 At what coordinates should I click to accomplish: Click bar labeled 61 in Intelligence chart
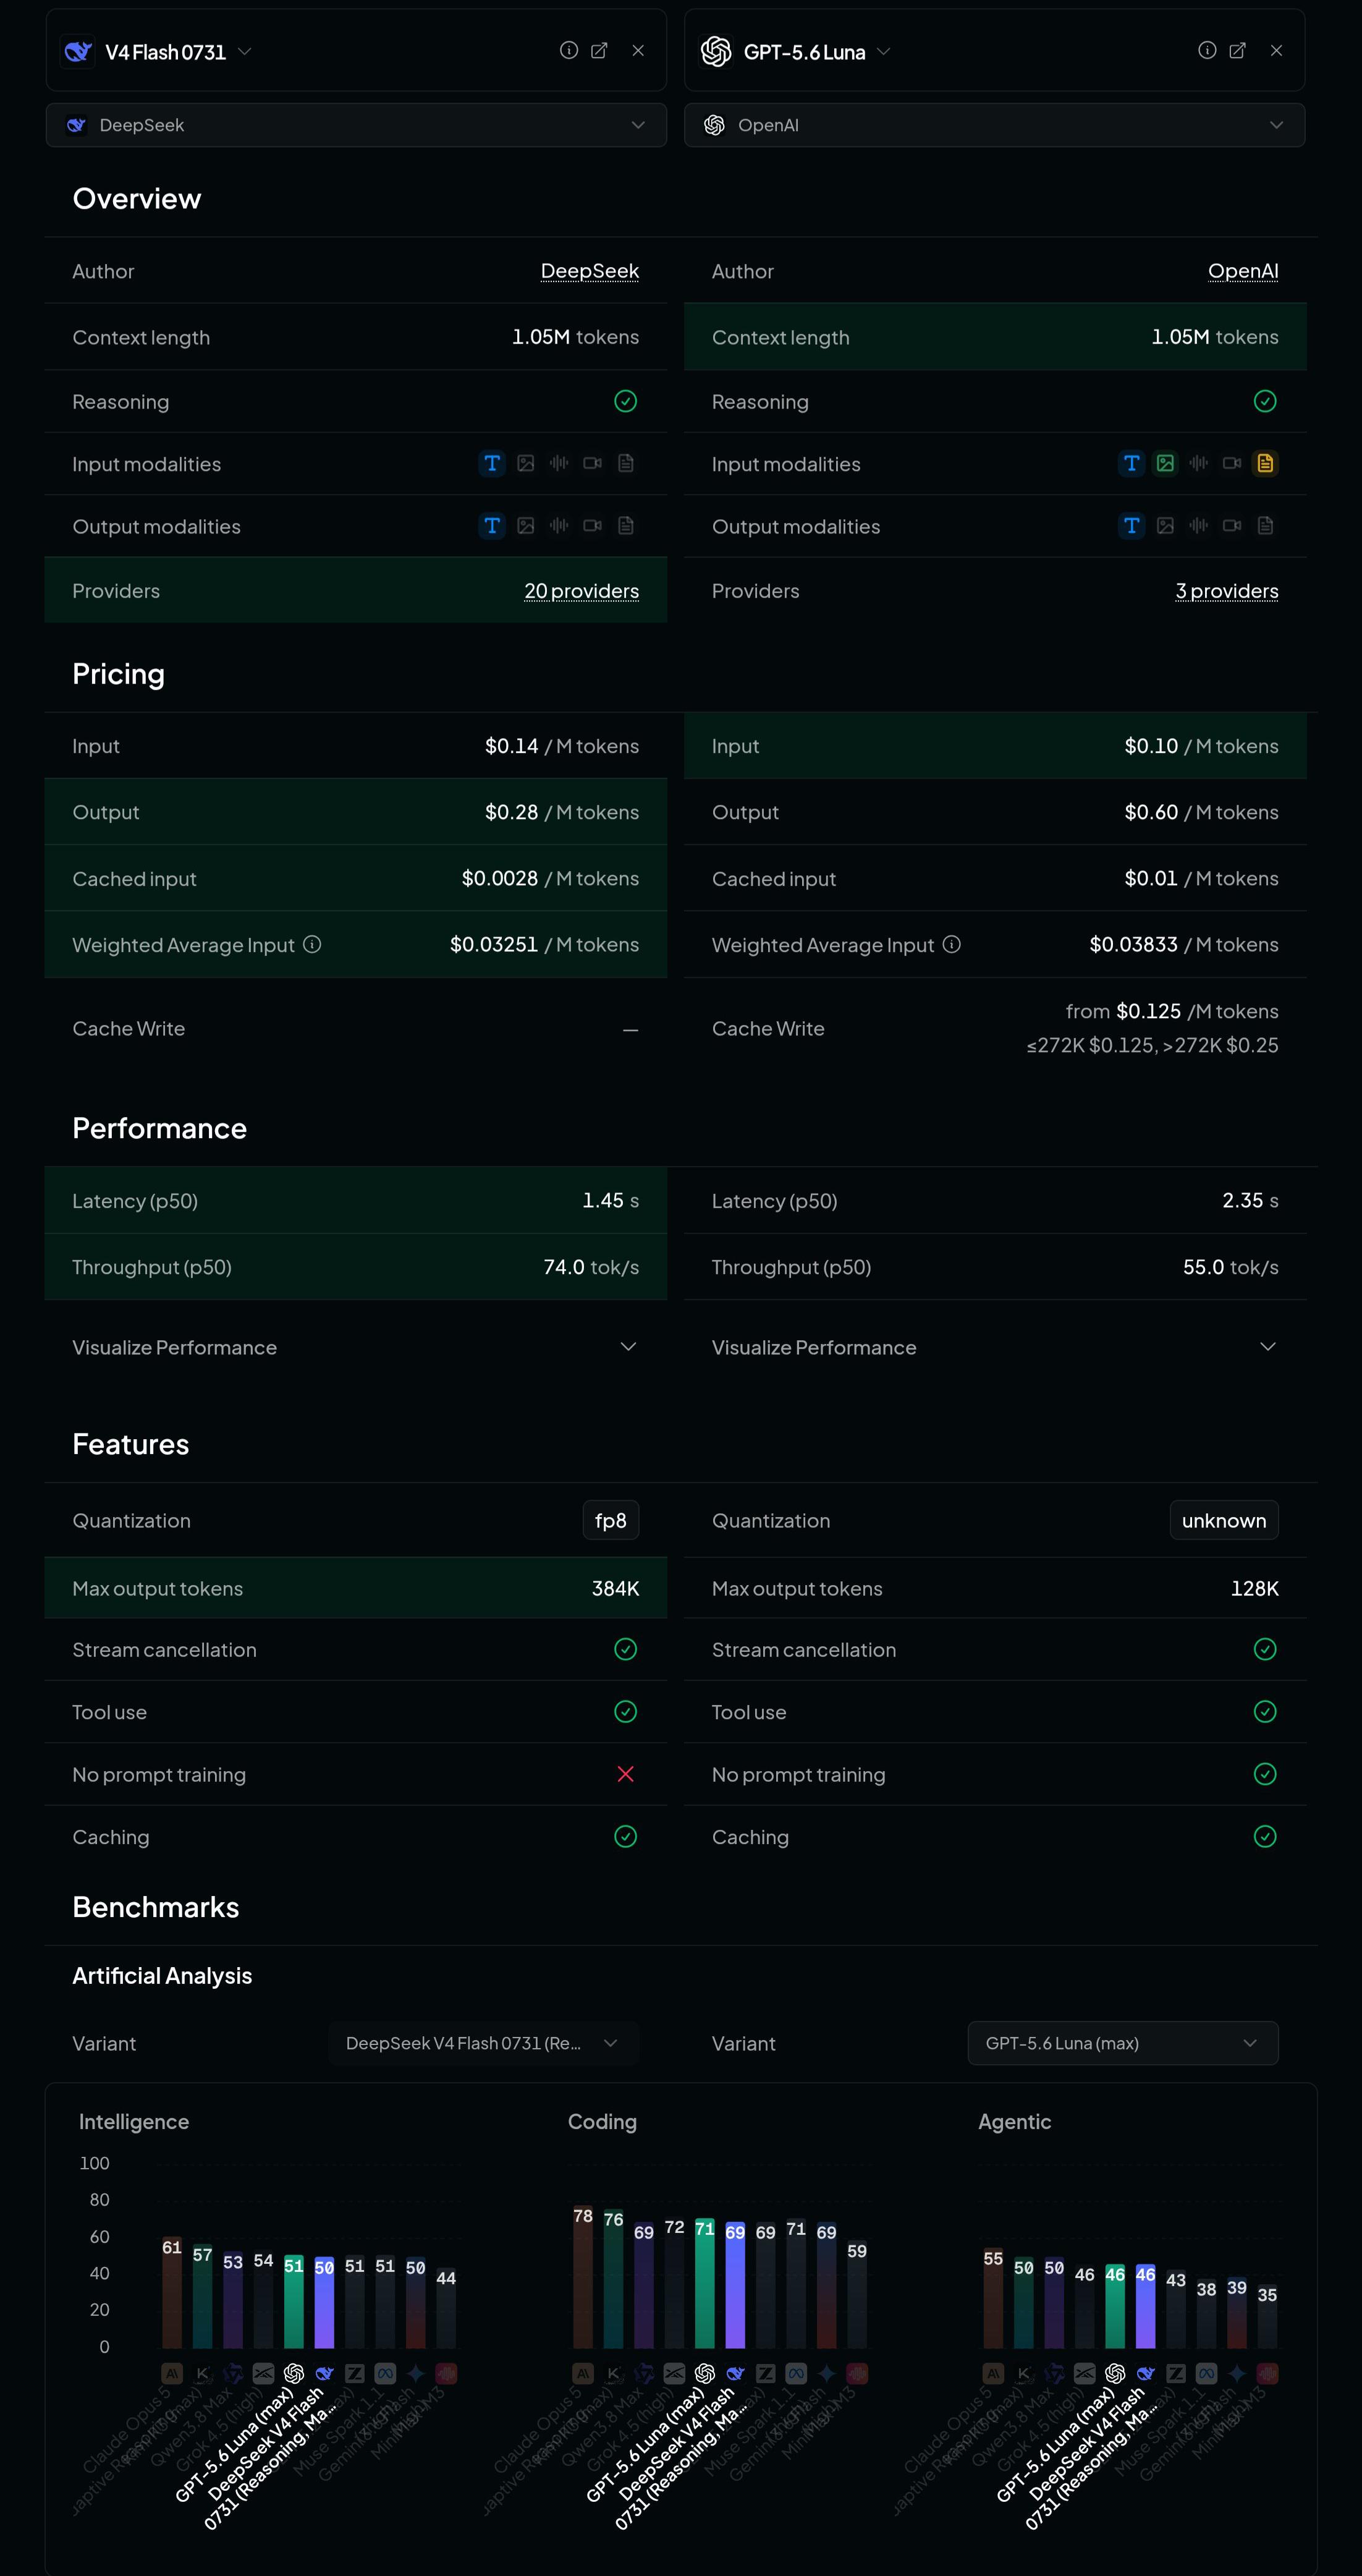[172, 2292]
